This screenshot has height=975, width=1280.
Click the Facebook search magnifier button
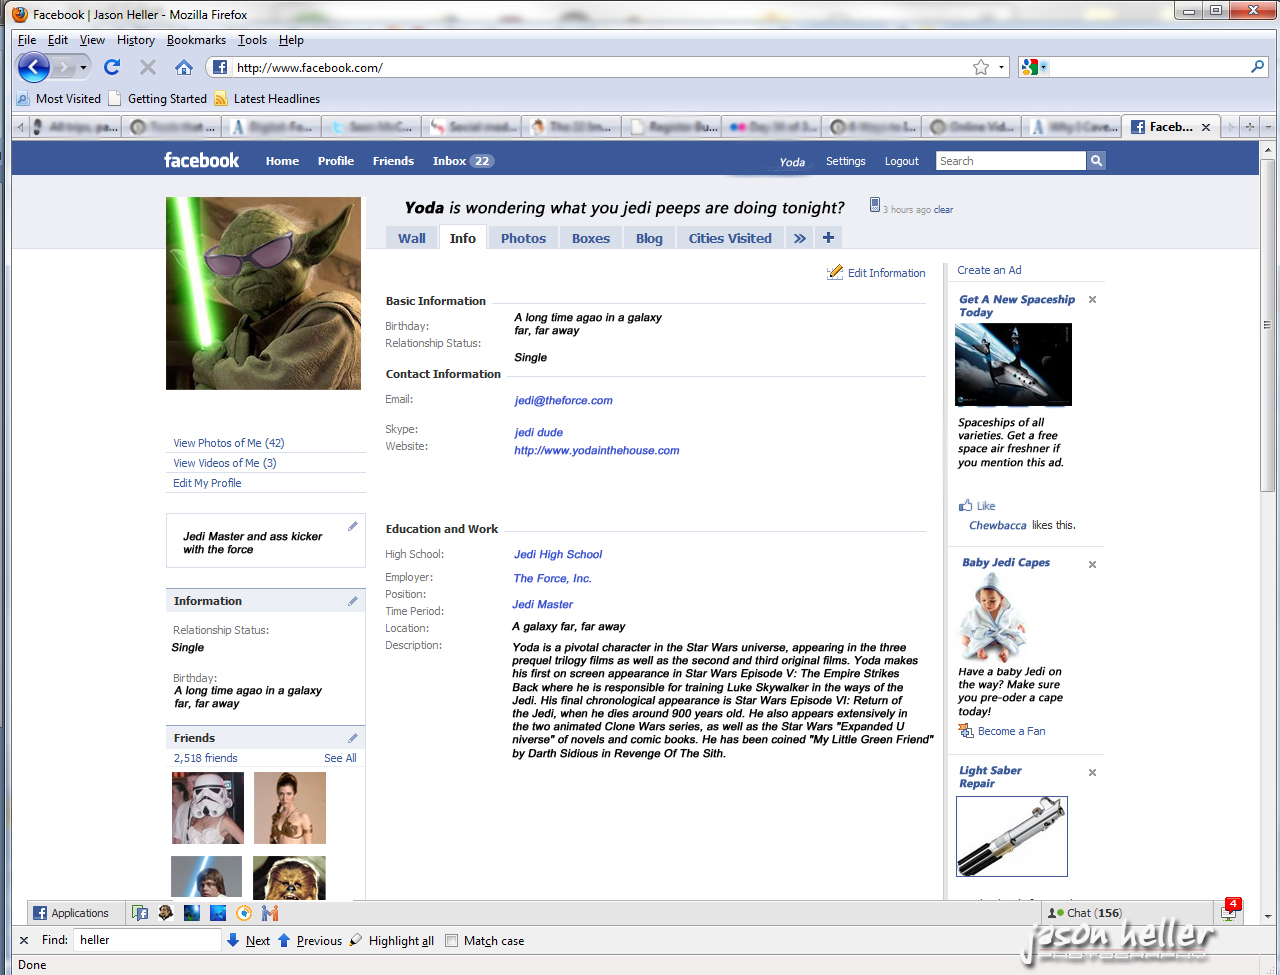(x=1096, y=161)
